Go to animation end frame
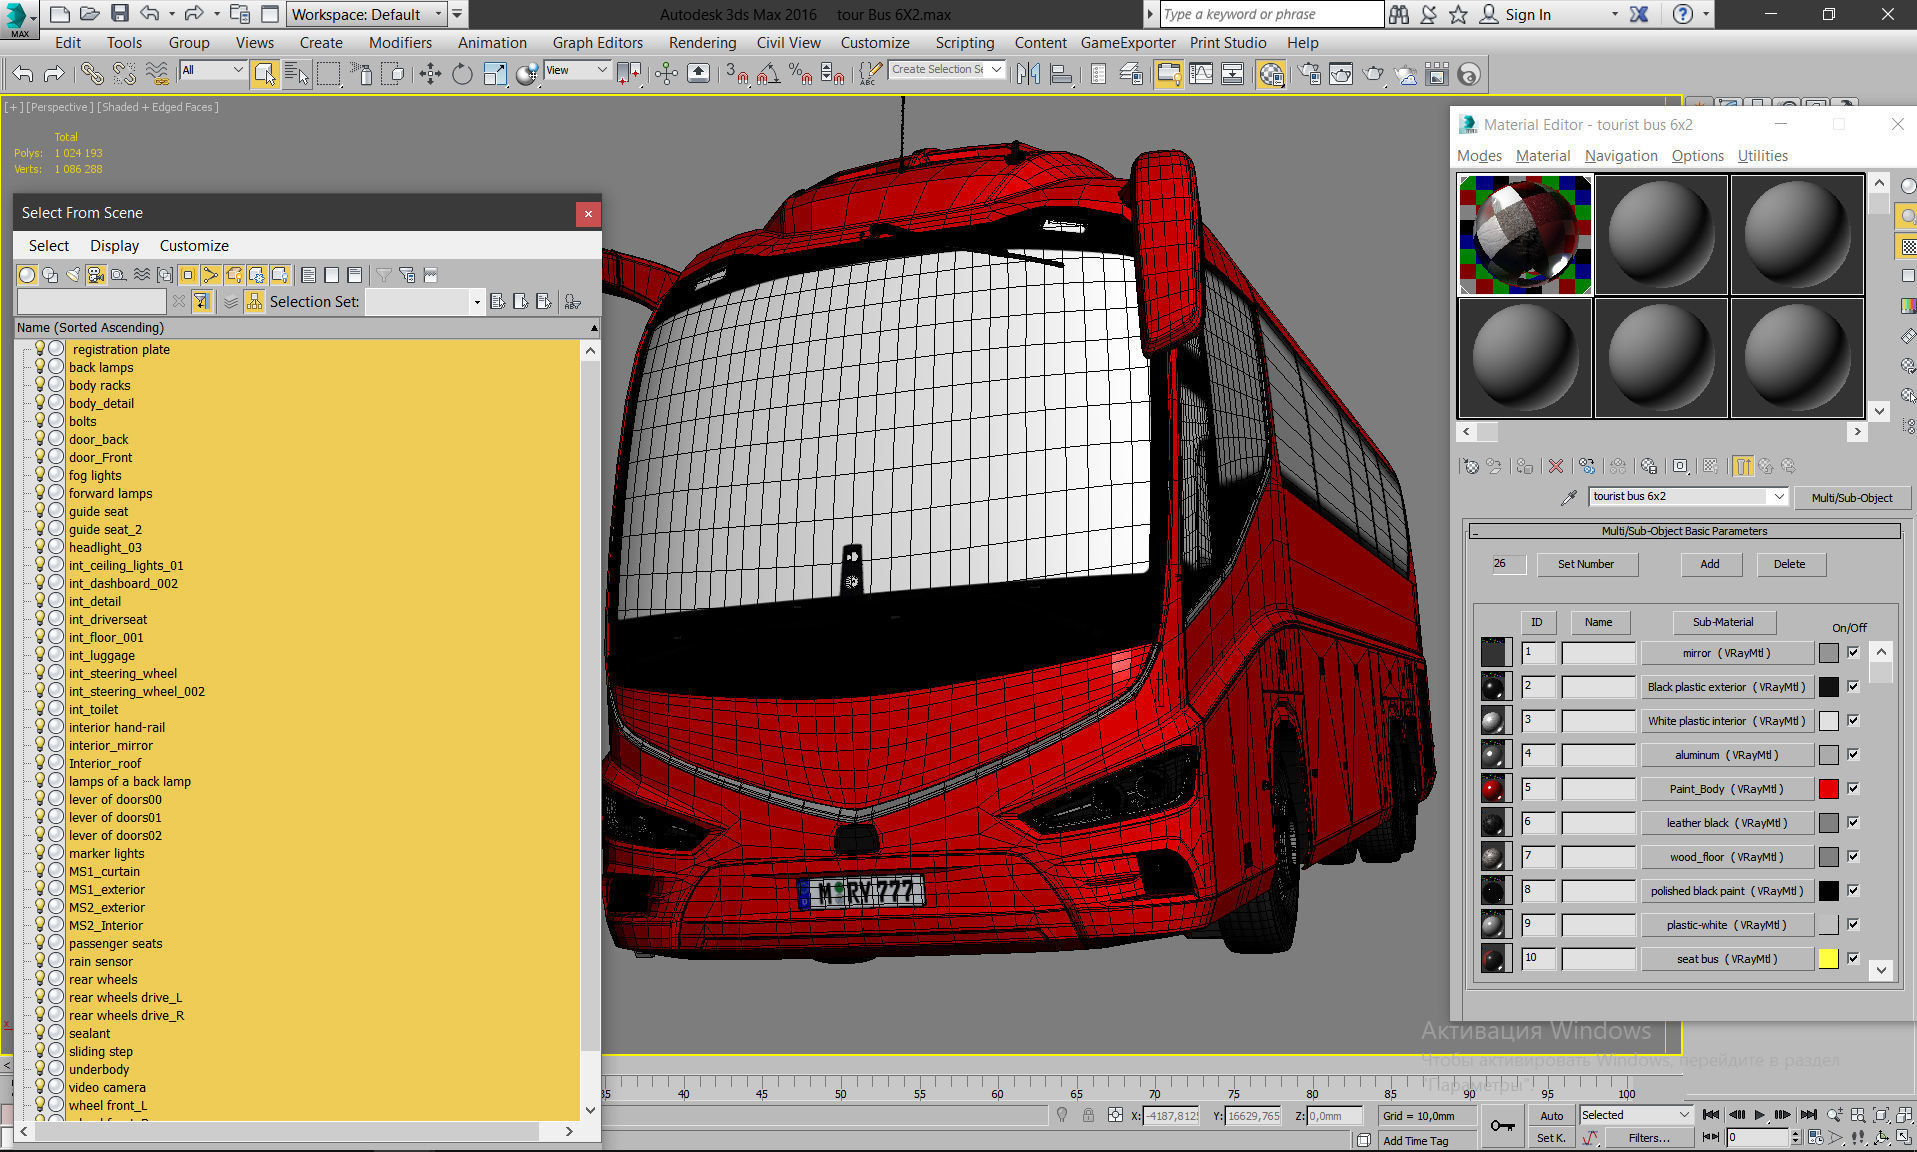Image resolution: width=1917 pixels, height=1152 pixels. [1808, 1115]
